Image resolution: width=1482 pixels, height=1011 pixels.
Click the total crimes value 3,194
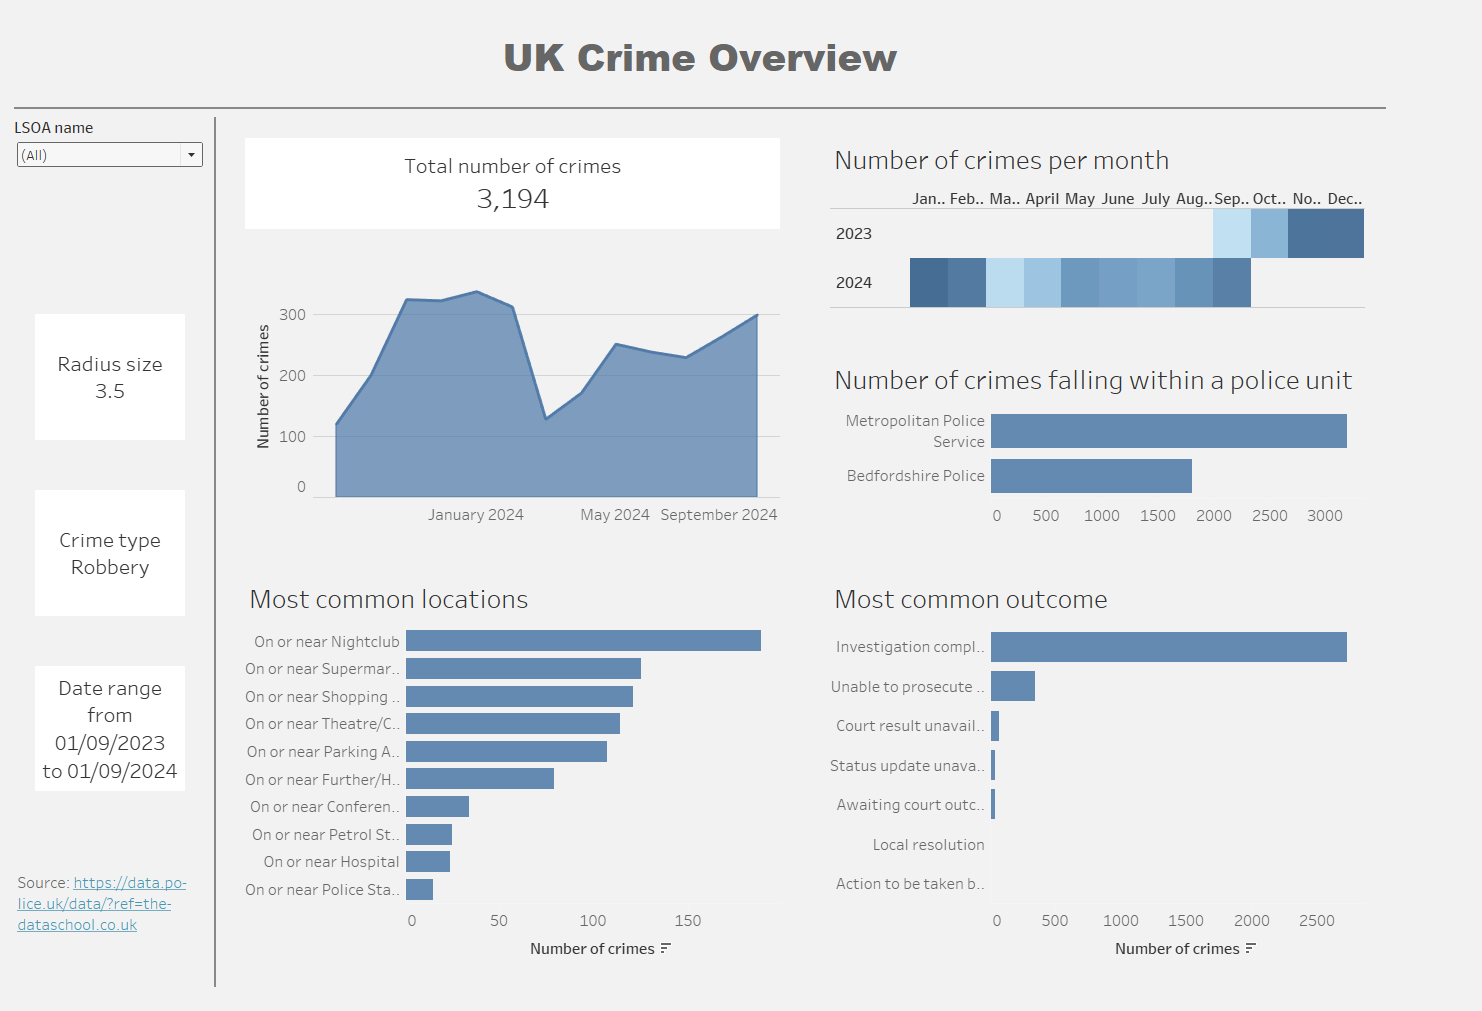(x=513, y=199)
